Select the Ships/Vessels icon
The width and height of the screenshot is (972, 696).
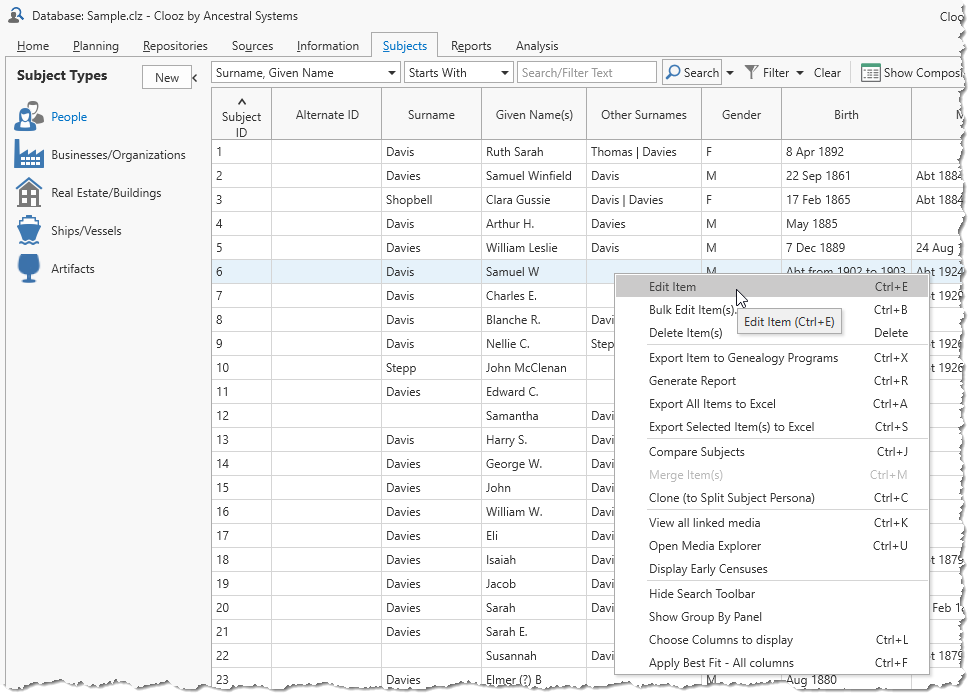coord(29,231)
